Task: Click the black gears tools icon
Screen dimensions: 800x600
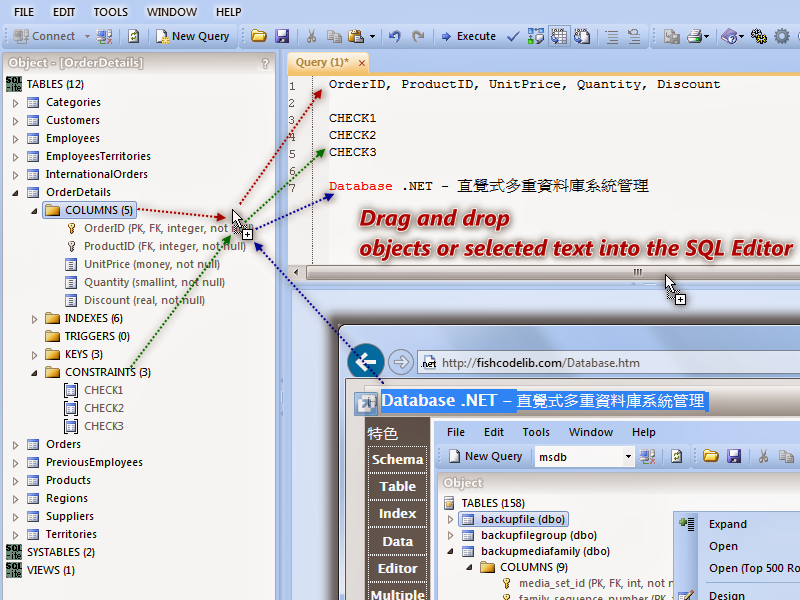Action: (x=759, y=36)
